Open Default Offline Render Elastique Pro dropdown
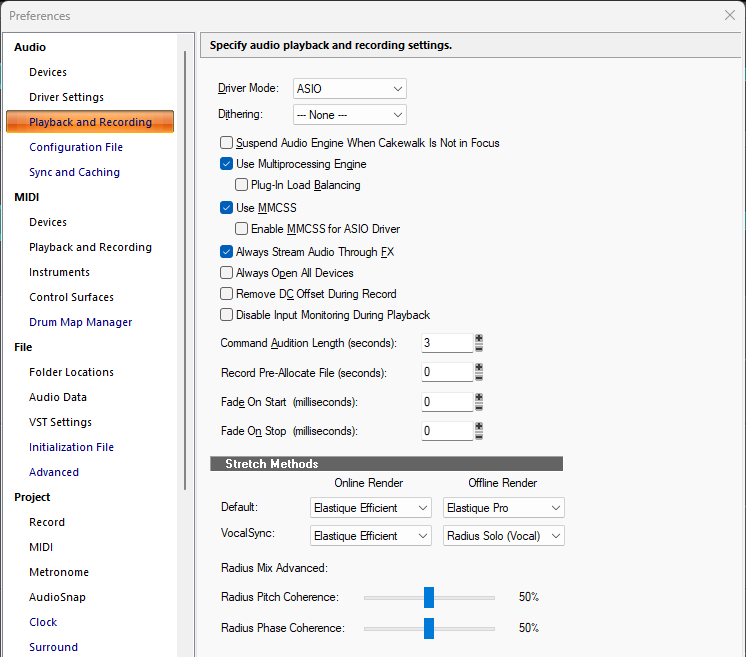This screenshot has height=657, width=746. (503, 508)
